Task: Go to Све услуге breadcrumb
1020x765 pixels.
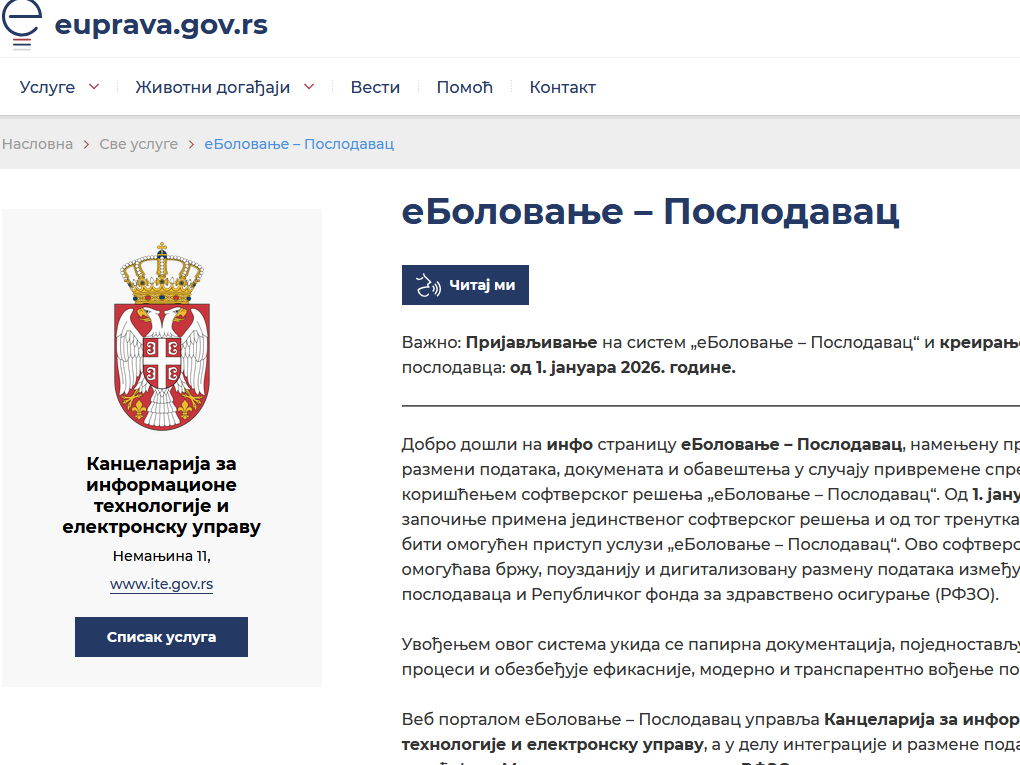Action: [138, 144]
